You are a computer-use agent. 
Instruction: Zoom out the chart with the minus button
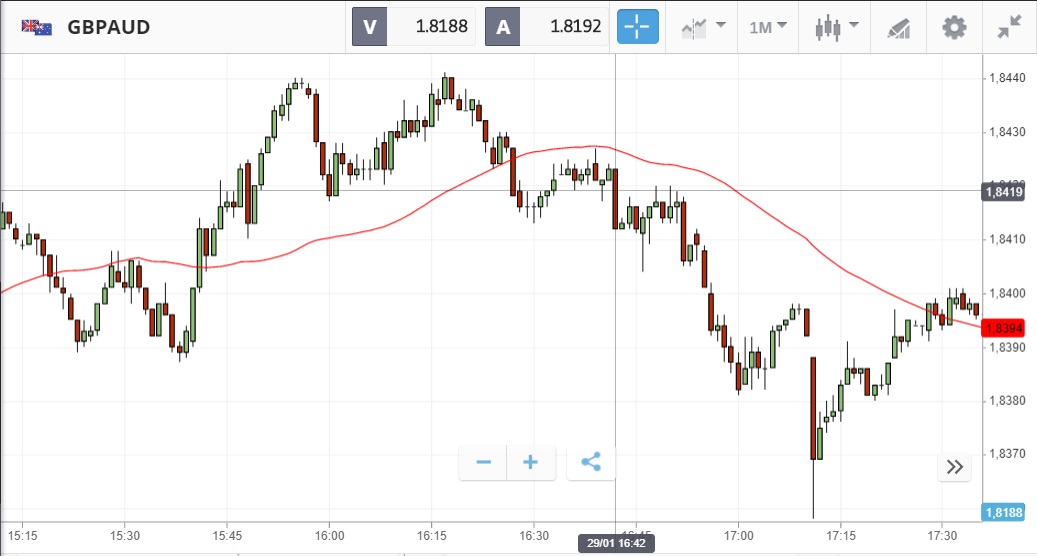484,462
